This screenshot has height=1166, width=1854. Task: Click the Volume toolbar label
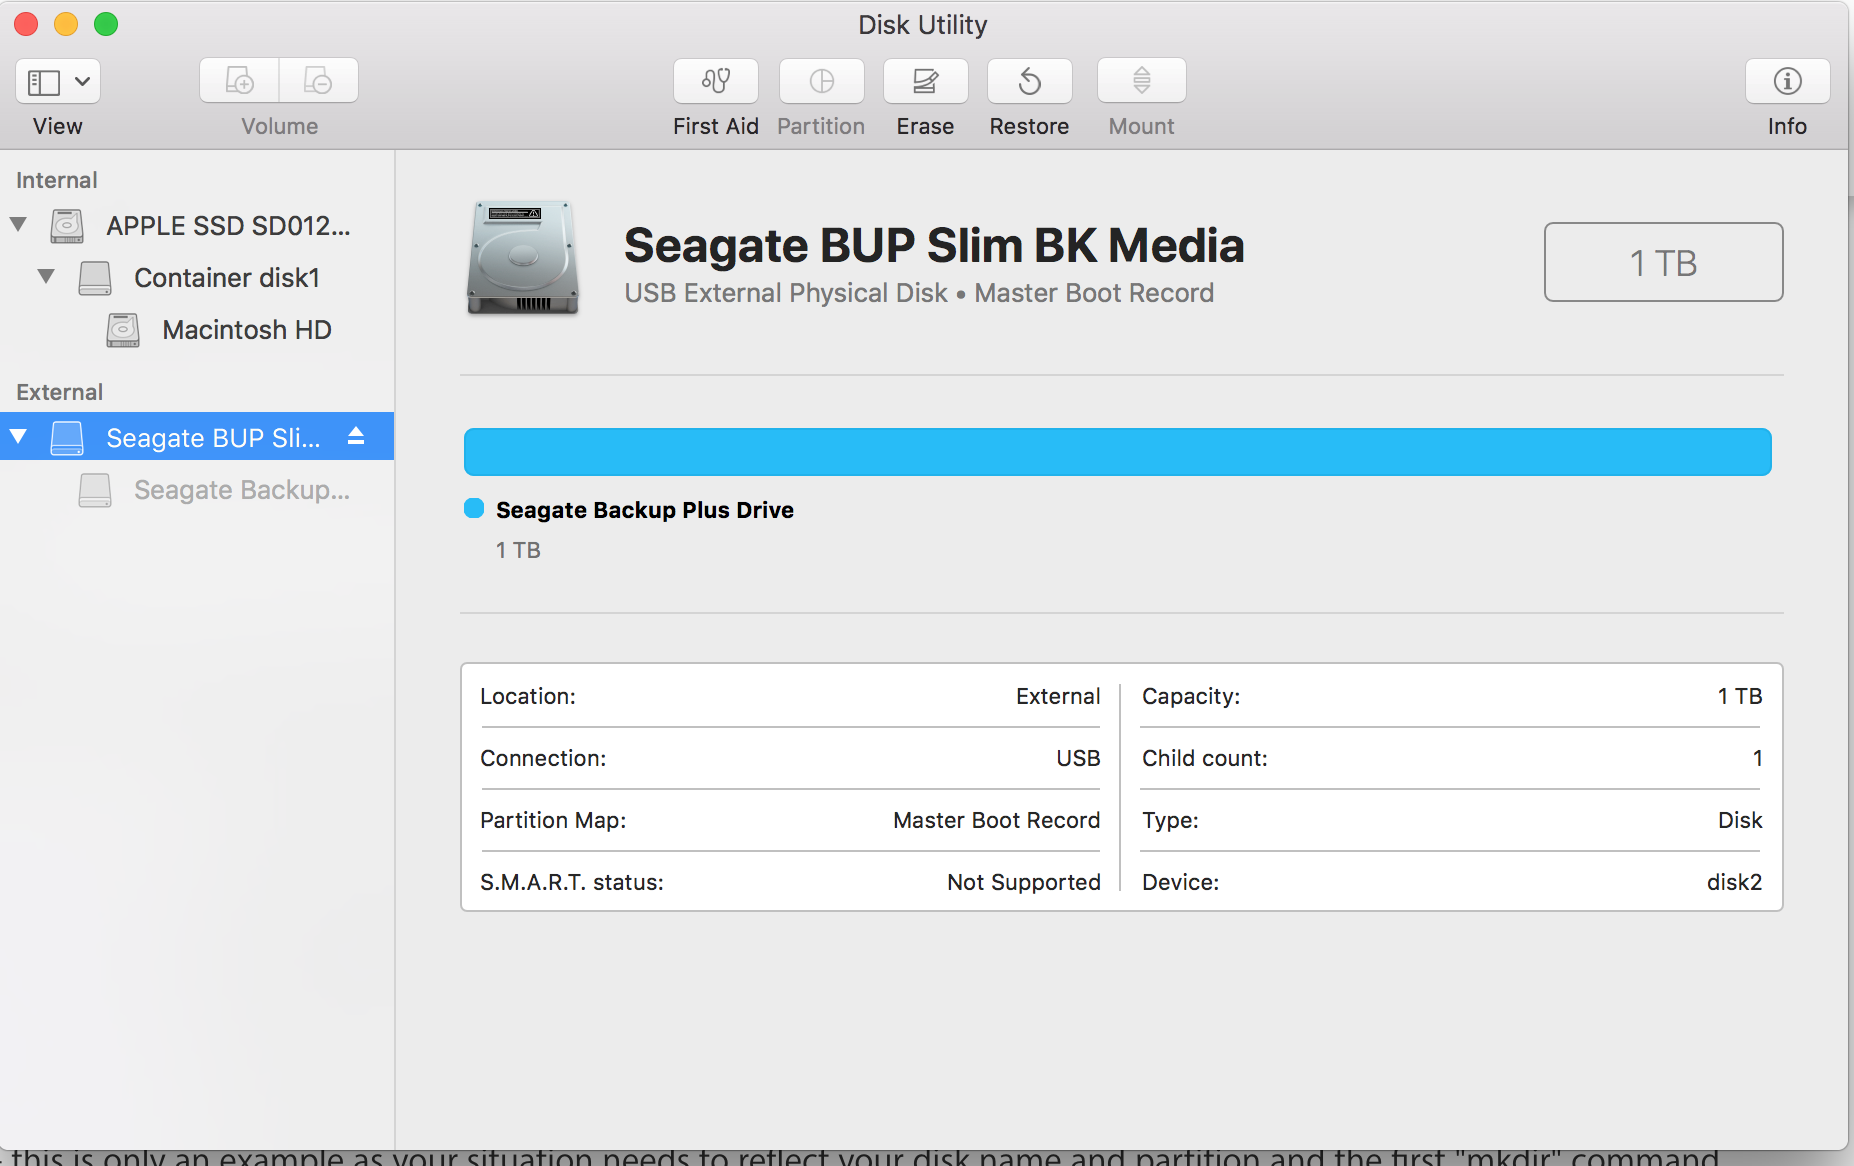(280, 126)
